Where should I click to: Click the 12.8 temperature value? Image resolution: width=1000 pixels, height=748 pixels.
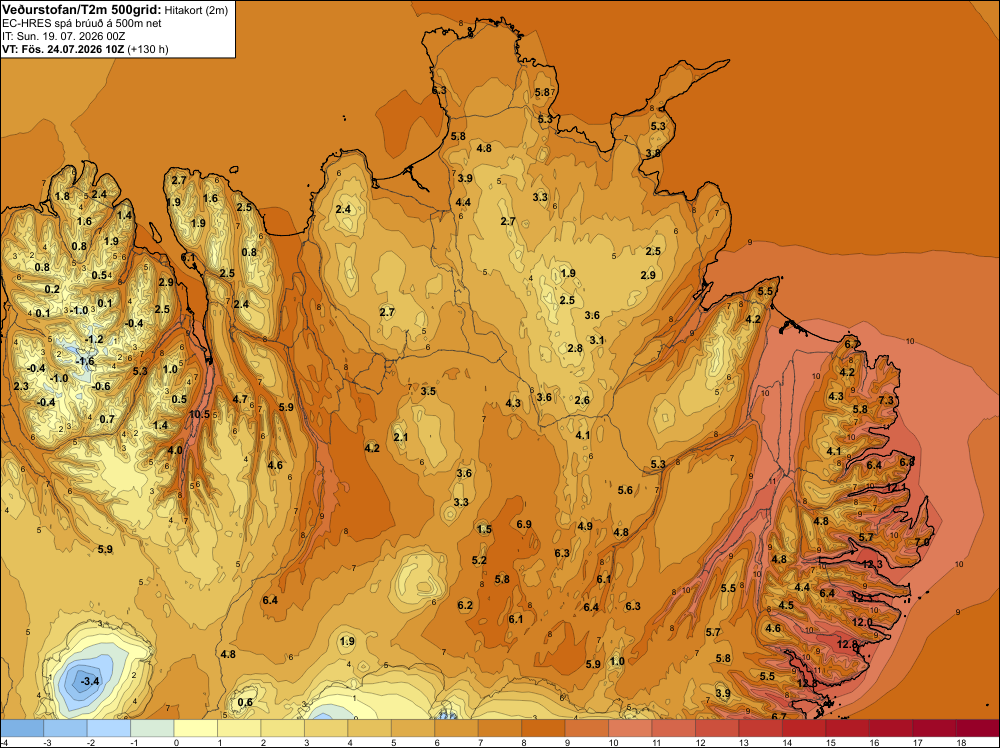847,644
